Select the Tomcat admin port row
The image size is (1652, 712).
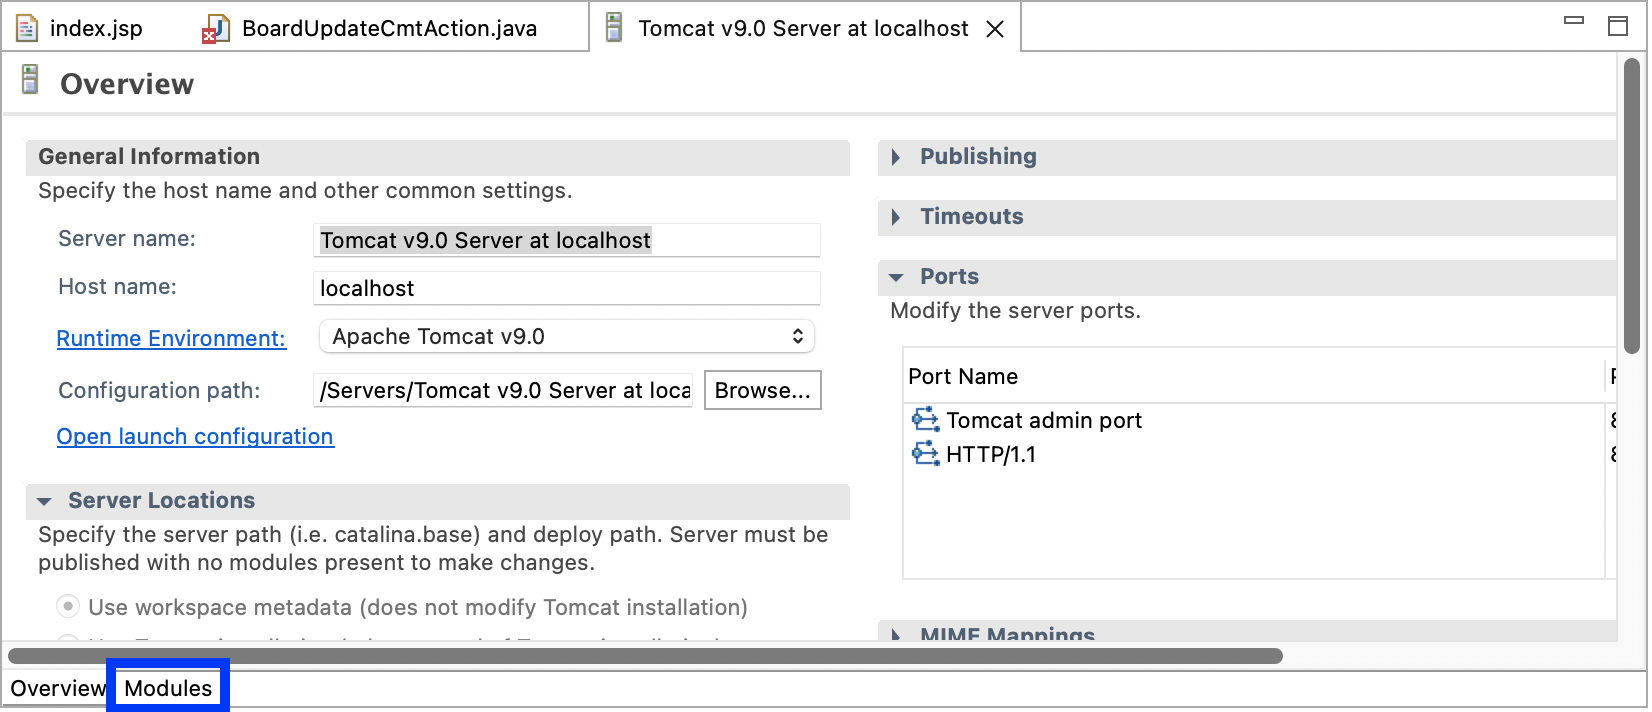pyautogui.click(x=1258, y=420)
